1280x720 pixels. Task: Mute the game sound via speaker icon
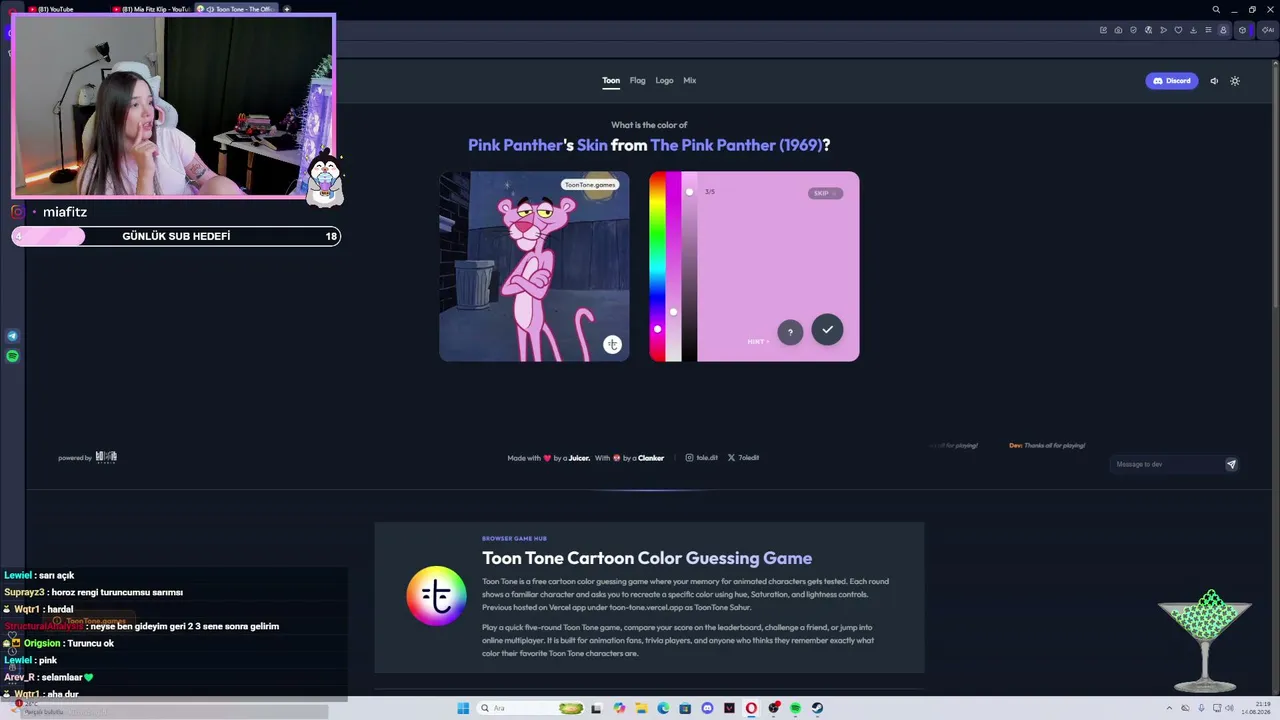click(x=1214, y=81)
